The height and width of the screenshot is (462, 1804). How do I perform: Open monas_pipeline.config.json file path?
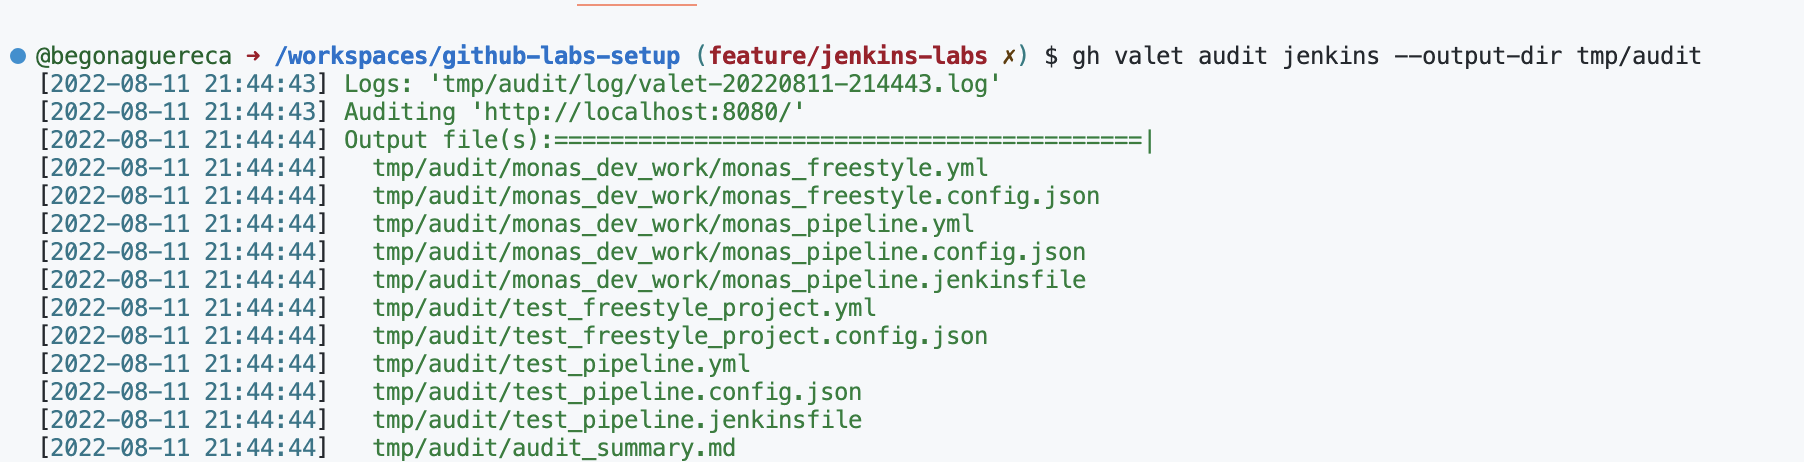(729, 252)
